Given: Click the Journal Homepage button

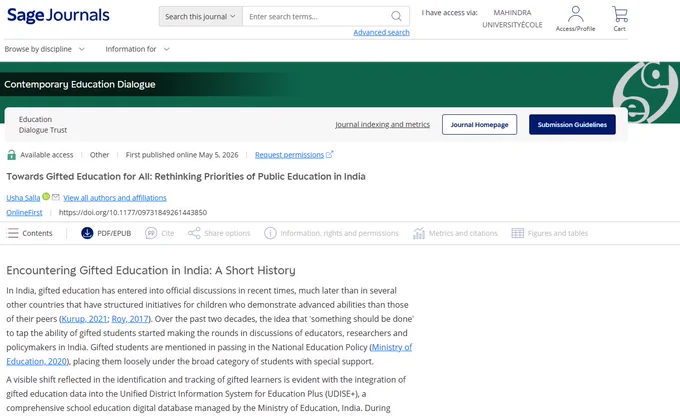Looking at the screenshot, I should click(479, 124).
